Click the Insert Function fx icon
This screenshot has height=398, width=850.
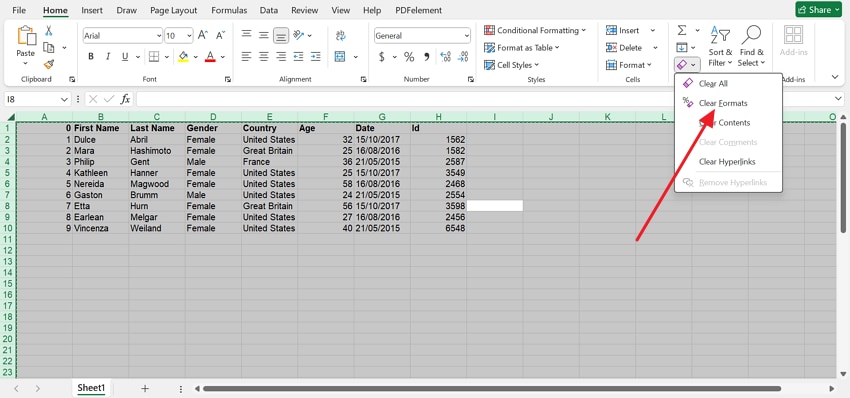coord(125,99)
